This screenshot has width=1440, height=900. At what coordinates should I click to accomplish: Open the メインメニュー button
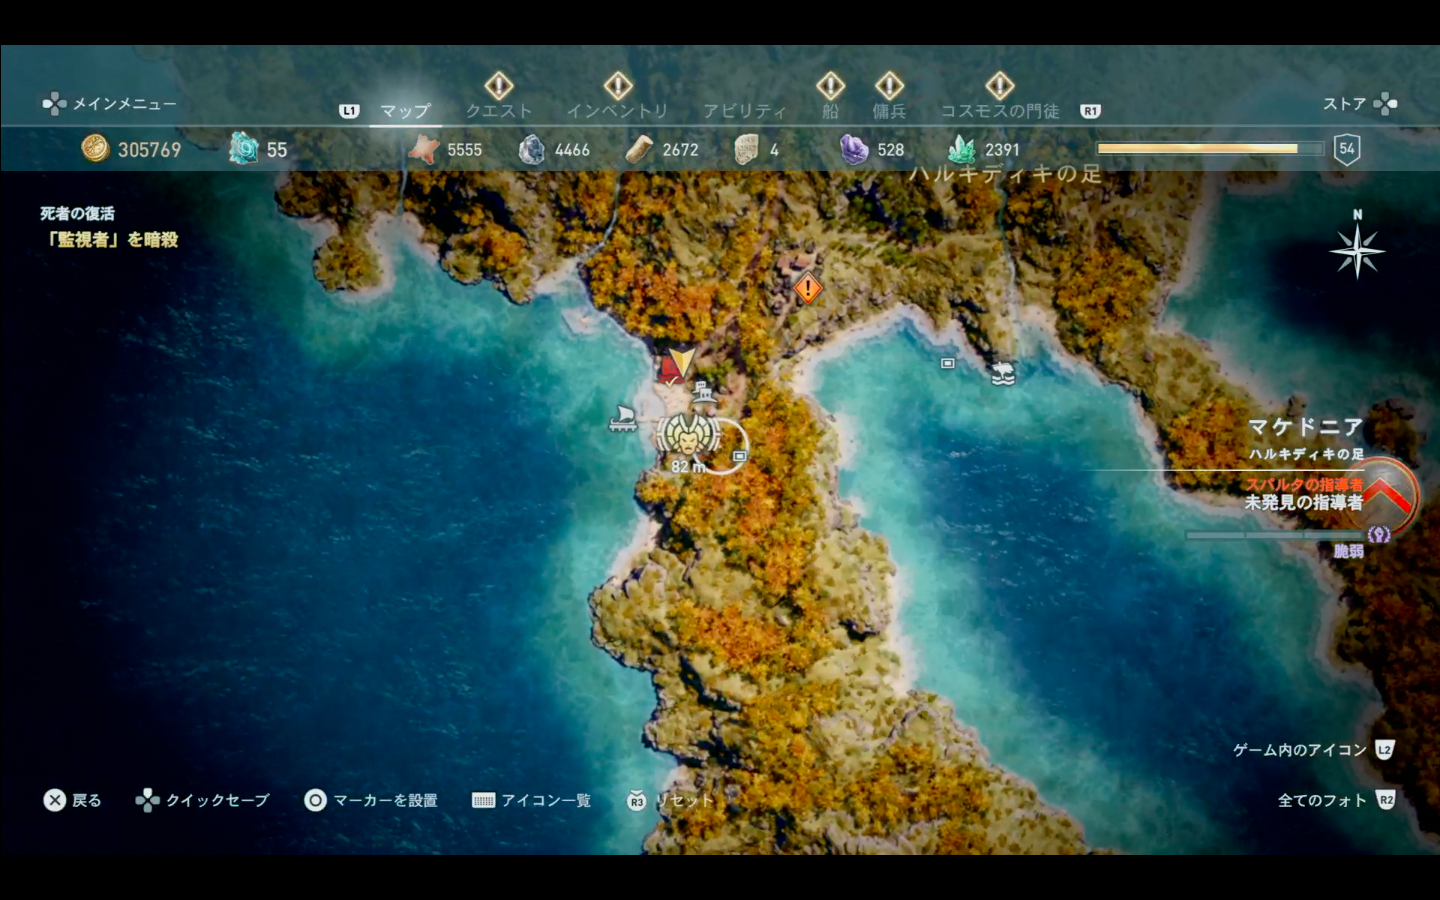click(x=109, y=103)
